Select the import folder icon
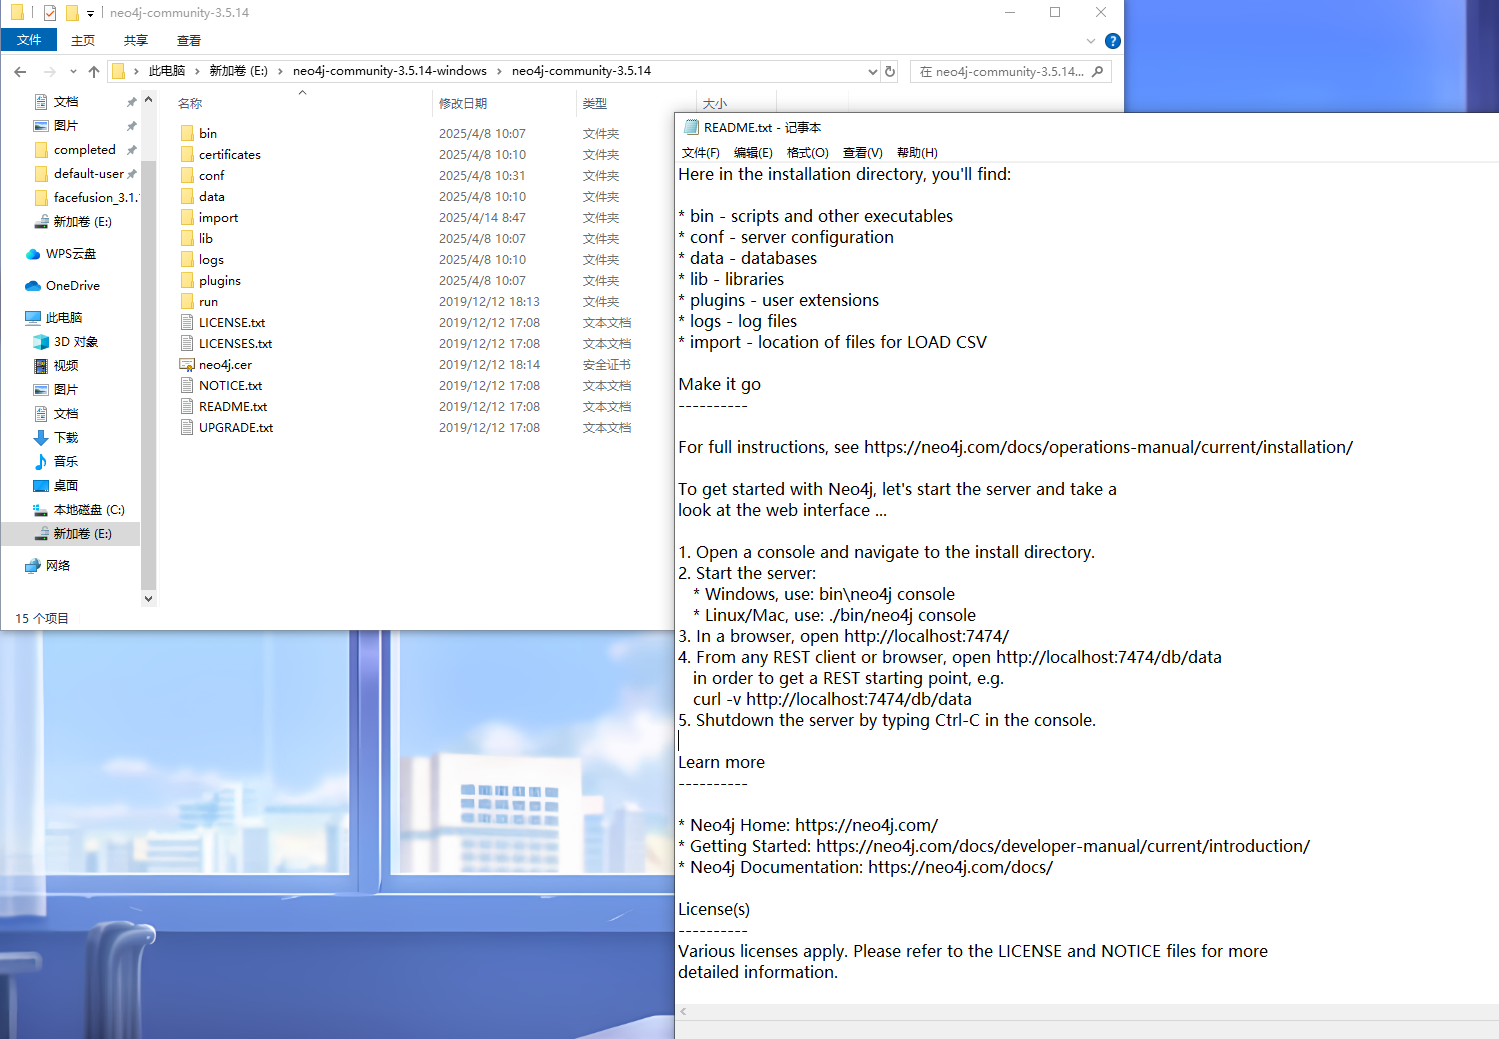 pyautogui.click(x=187, y=217)
